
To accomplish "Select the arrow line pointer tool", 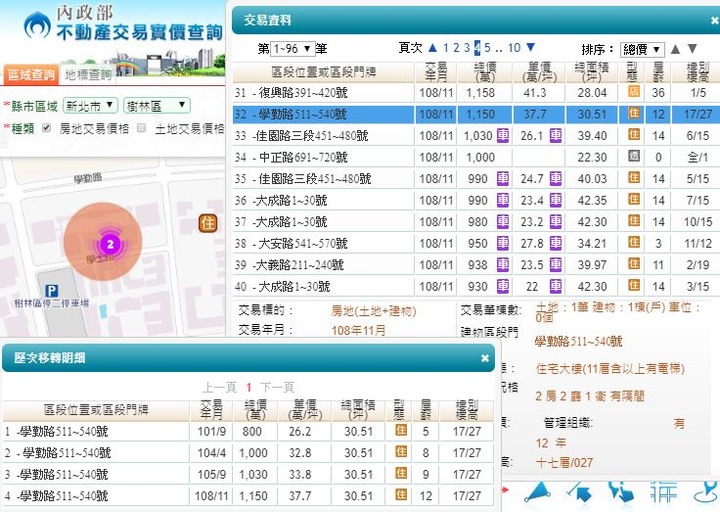I will (x=580, y=493).
